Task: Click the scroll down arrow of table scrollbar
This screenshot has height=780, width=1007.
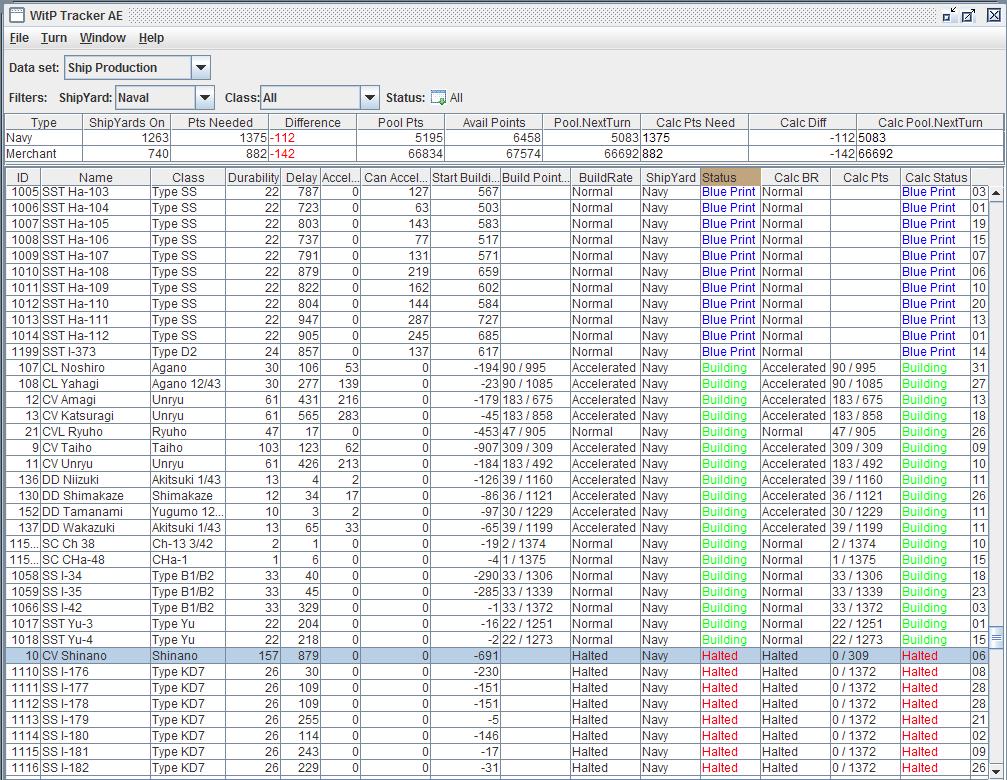Action: (996, 771)
